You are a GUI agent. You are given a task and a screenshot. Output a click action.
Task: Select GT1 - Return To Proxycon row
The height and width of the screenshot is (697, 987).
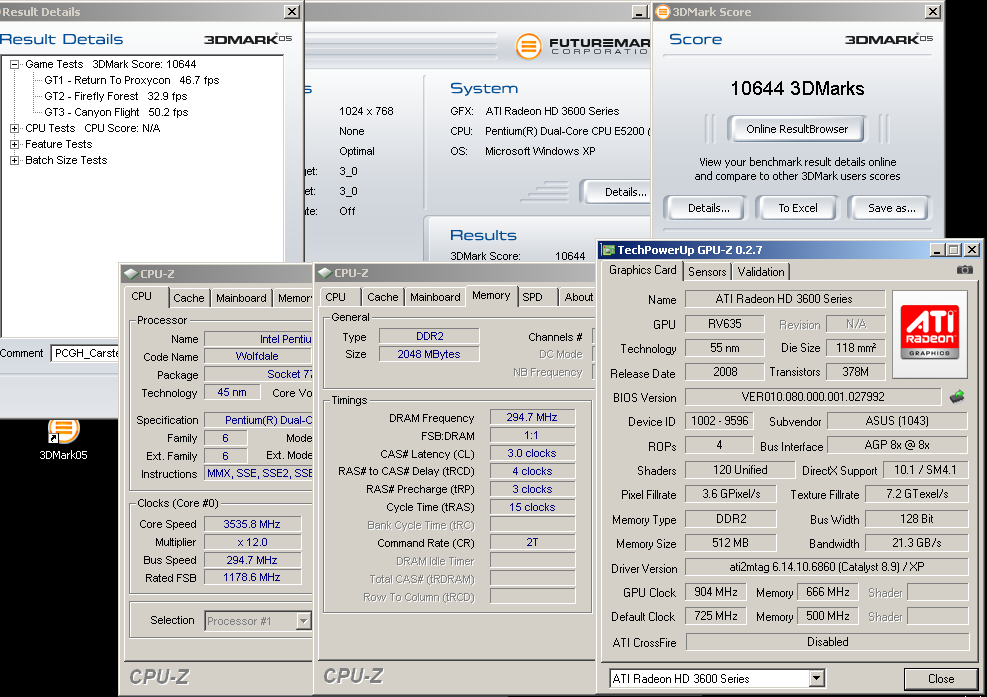(132, 81)
